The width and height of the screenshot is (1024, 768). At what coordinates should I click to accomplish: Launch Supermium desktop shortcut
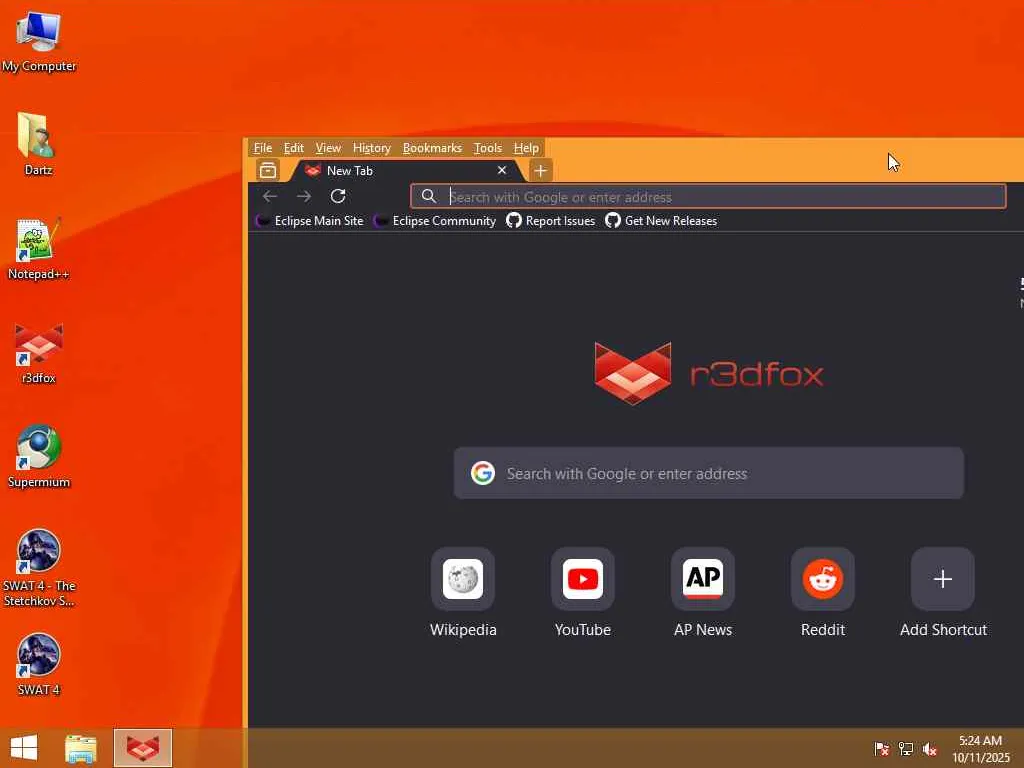point(38,456)
